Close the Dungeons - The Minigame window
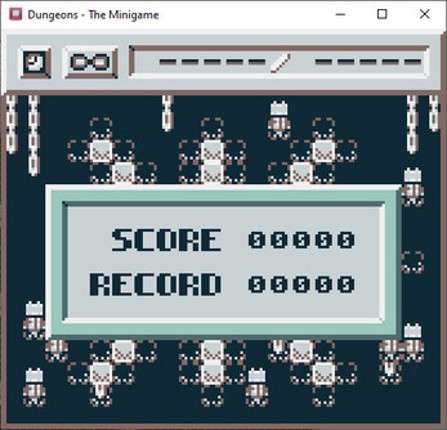 click(424, 14)
